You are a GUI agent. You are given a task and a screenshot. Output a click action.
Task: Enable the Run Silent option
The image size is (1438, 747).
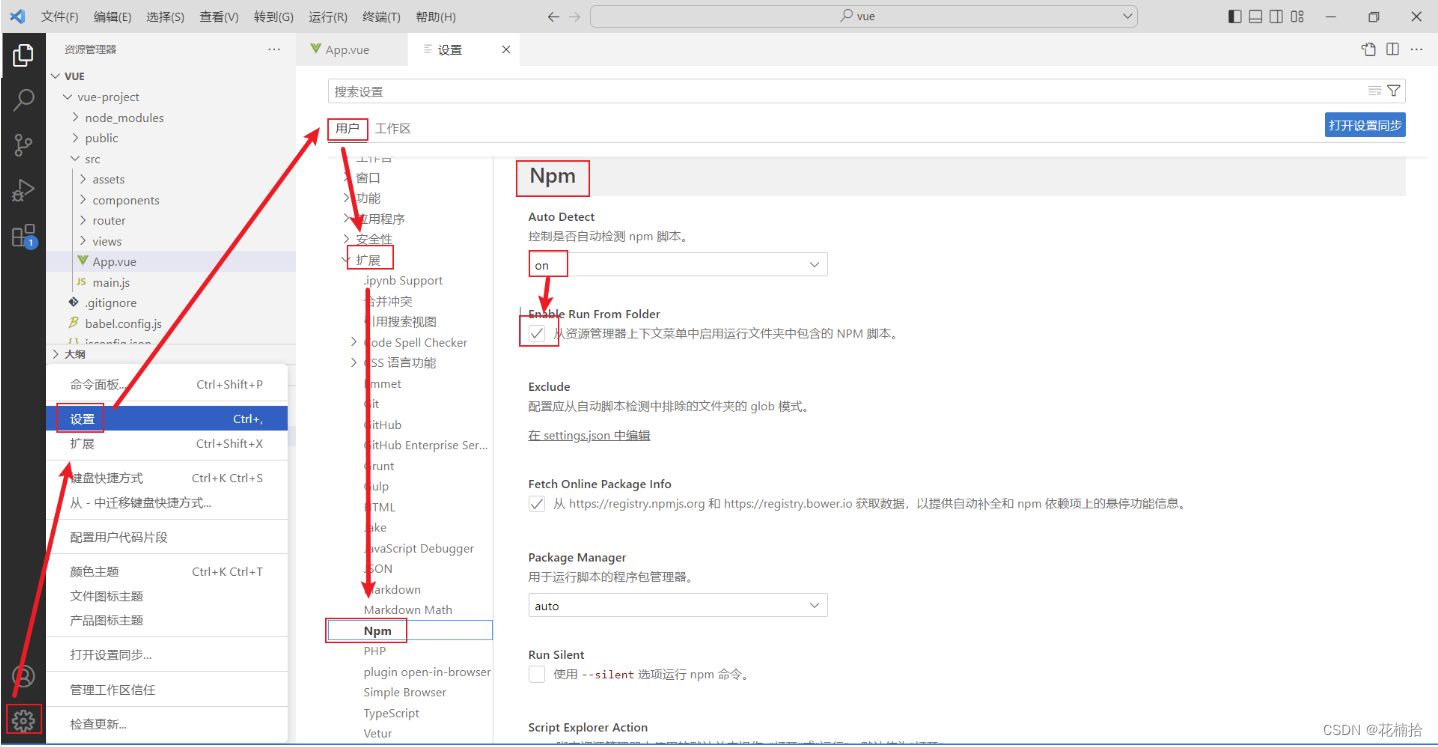tap(537, 674)
